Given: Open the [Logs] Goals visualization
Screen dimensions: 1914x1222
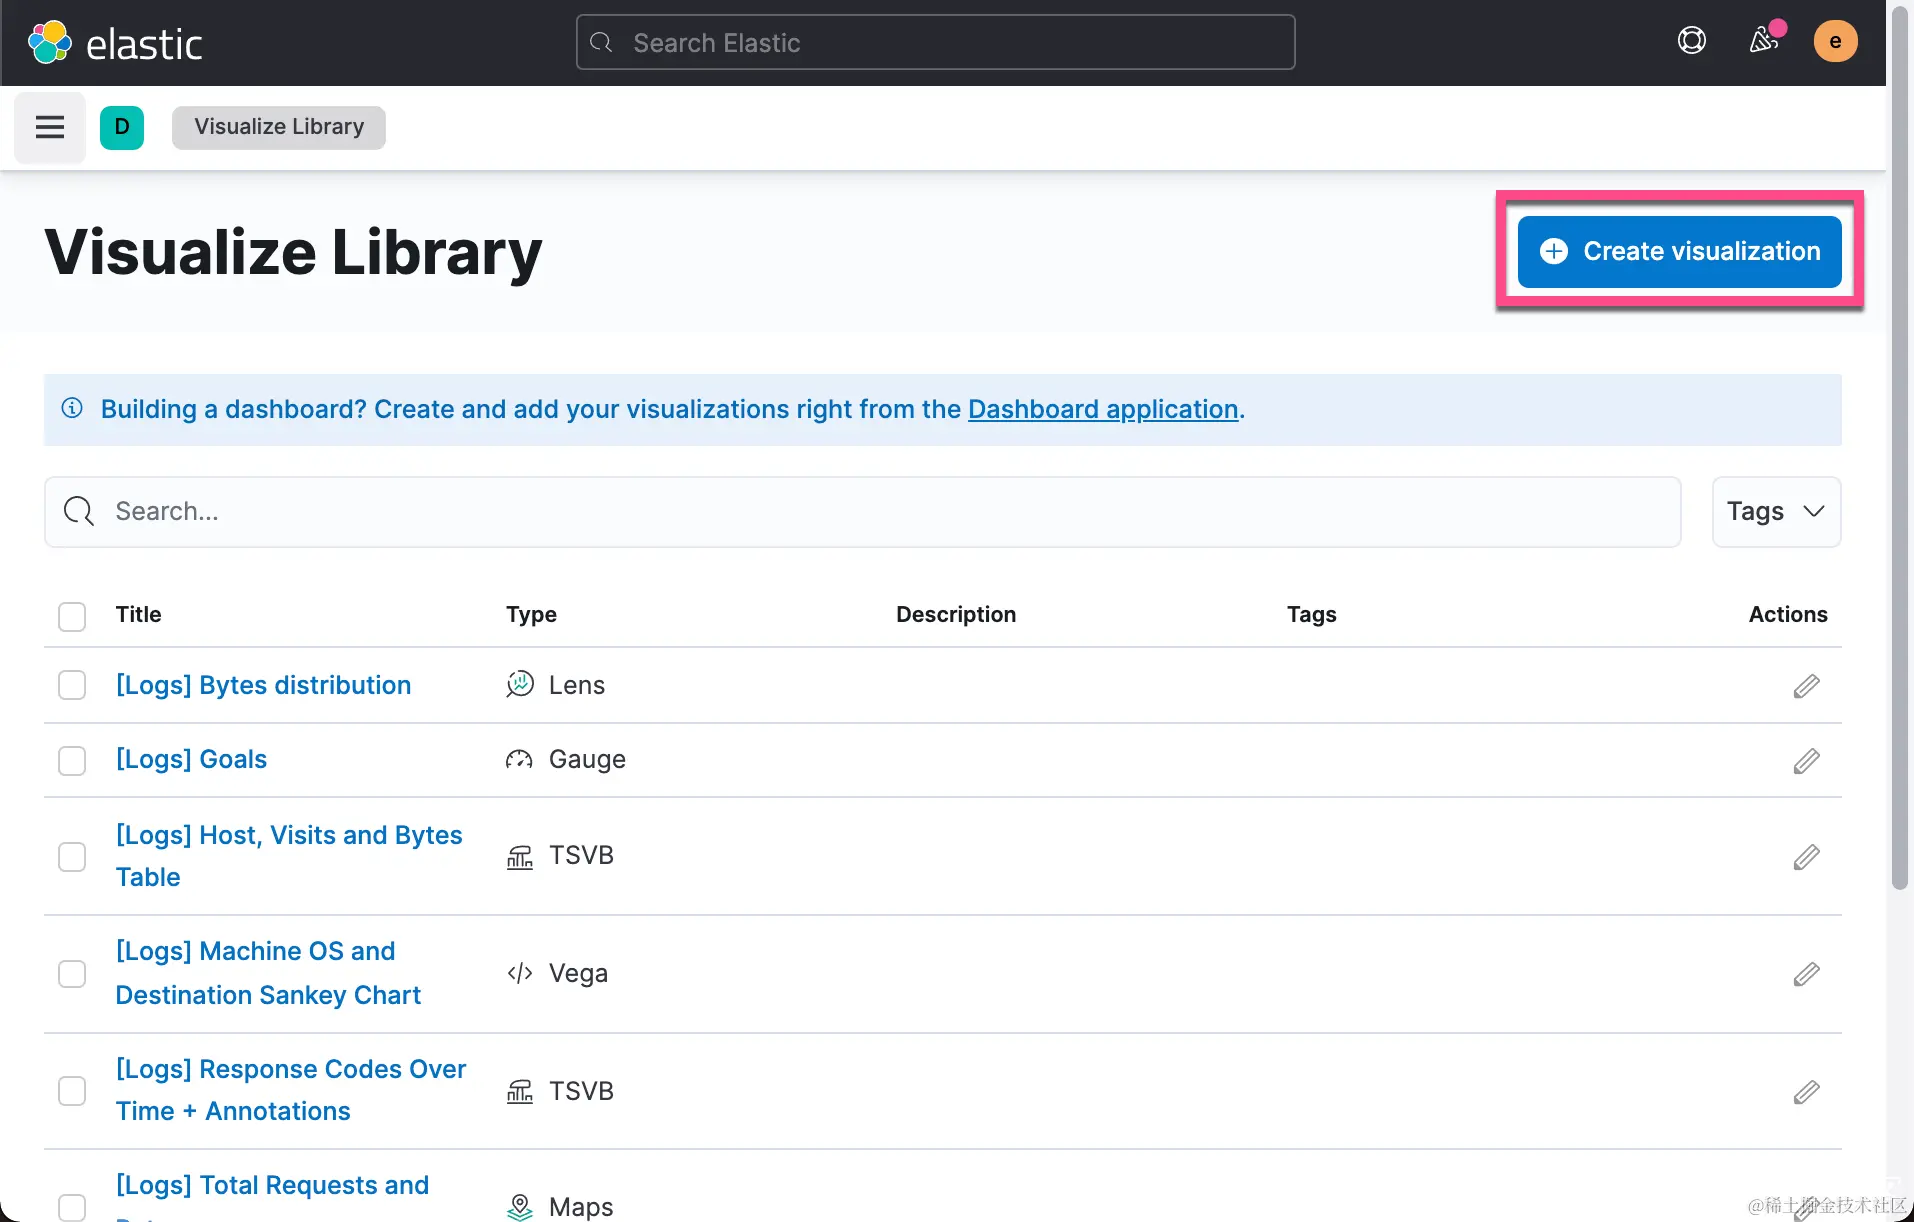Looking at the screenshot, I should (191, 759).
